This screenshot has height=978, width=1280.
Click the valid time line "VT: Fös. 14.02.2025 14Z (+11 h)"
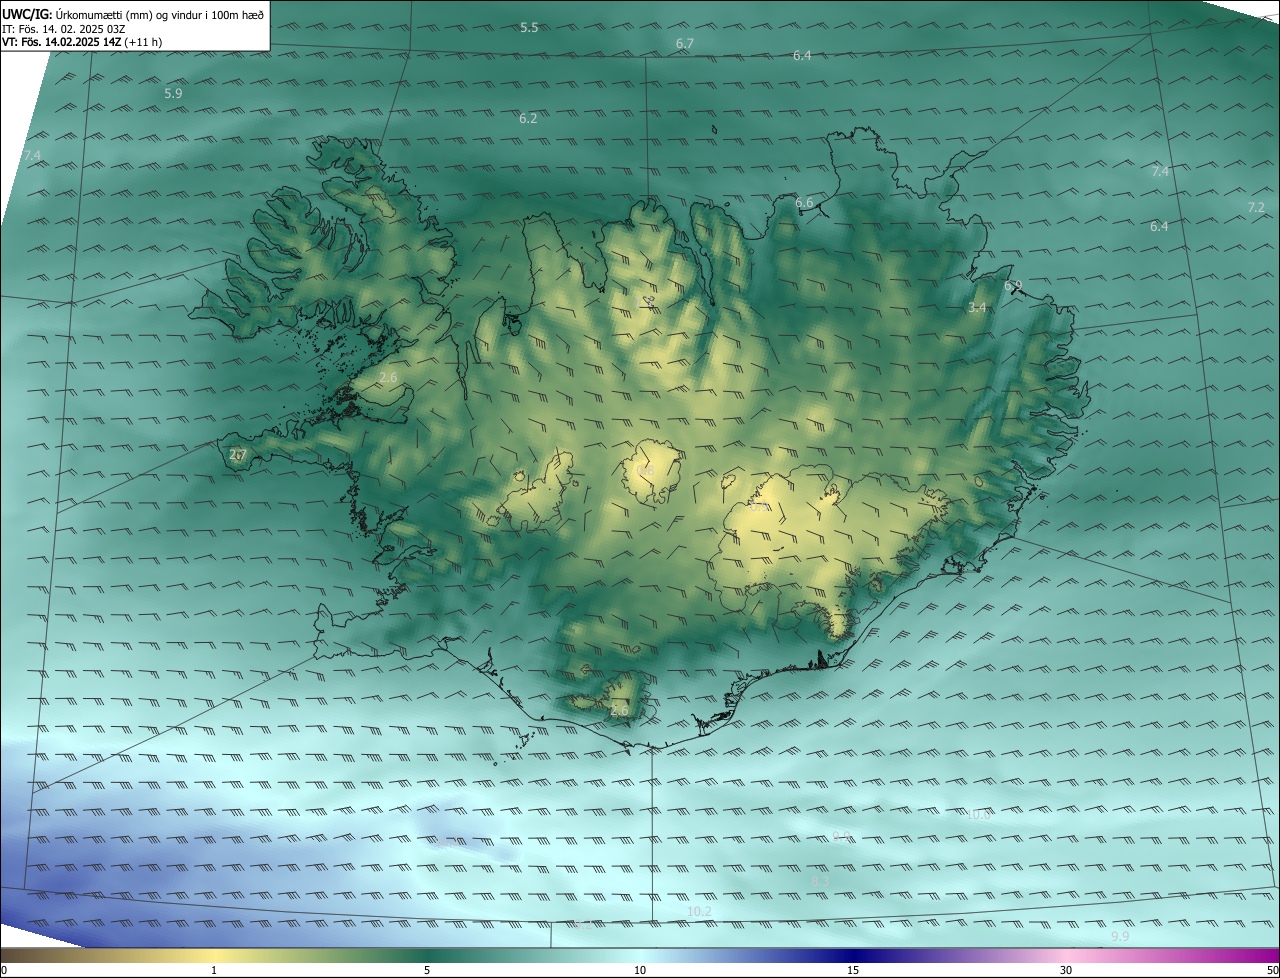(x=82, y=42)
